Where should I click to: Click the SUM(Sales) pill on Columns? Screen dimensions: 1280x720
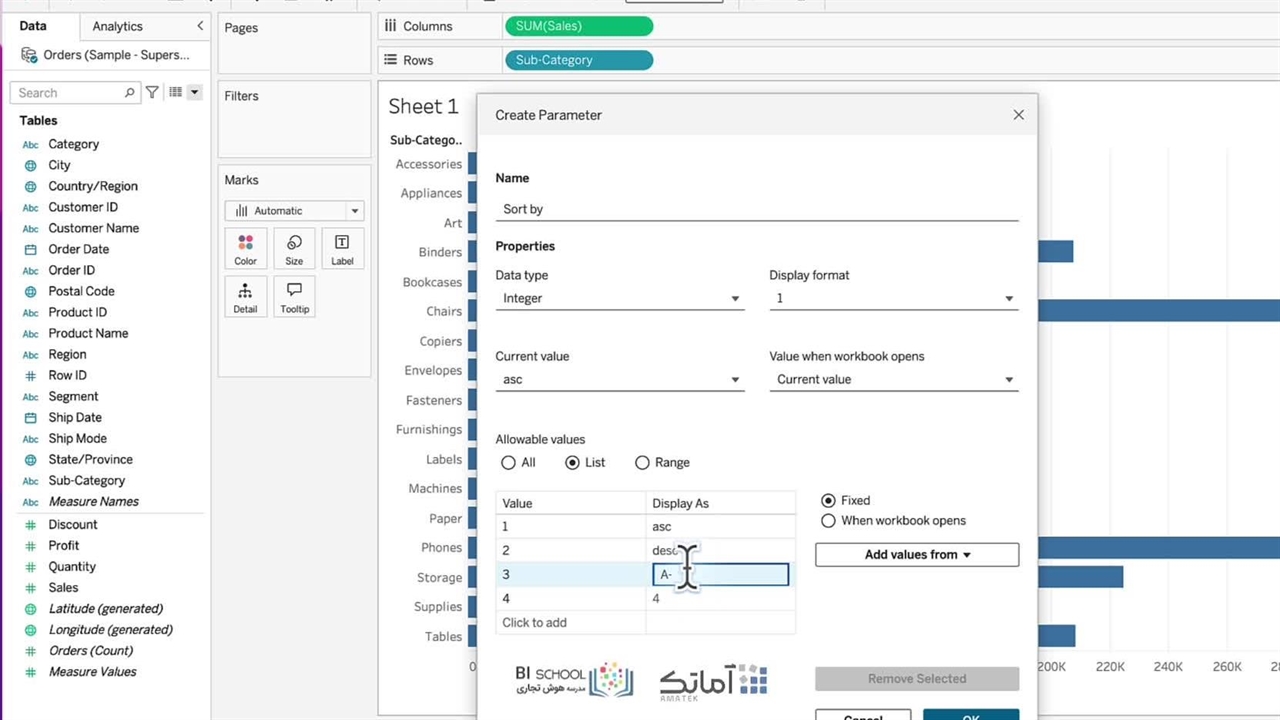(579, 26)
